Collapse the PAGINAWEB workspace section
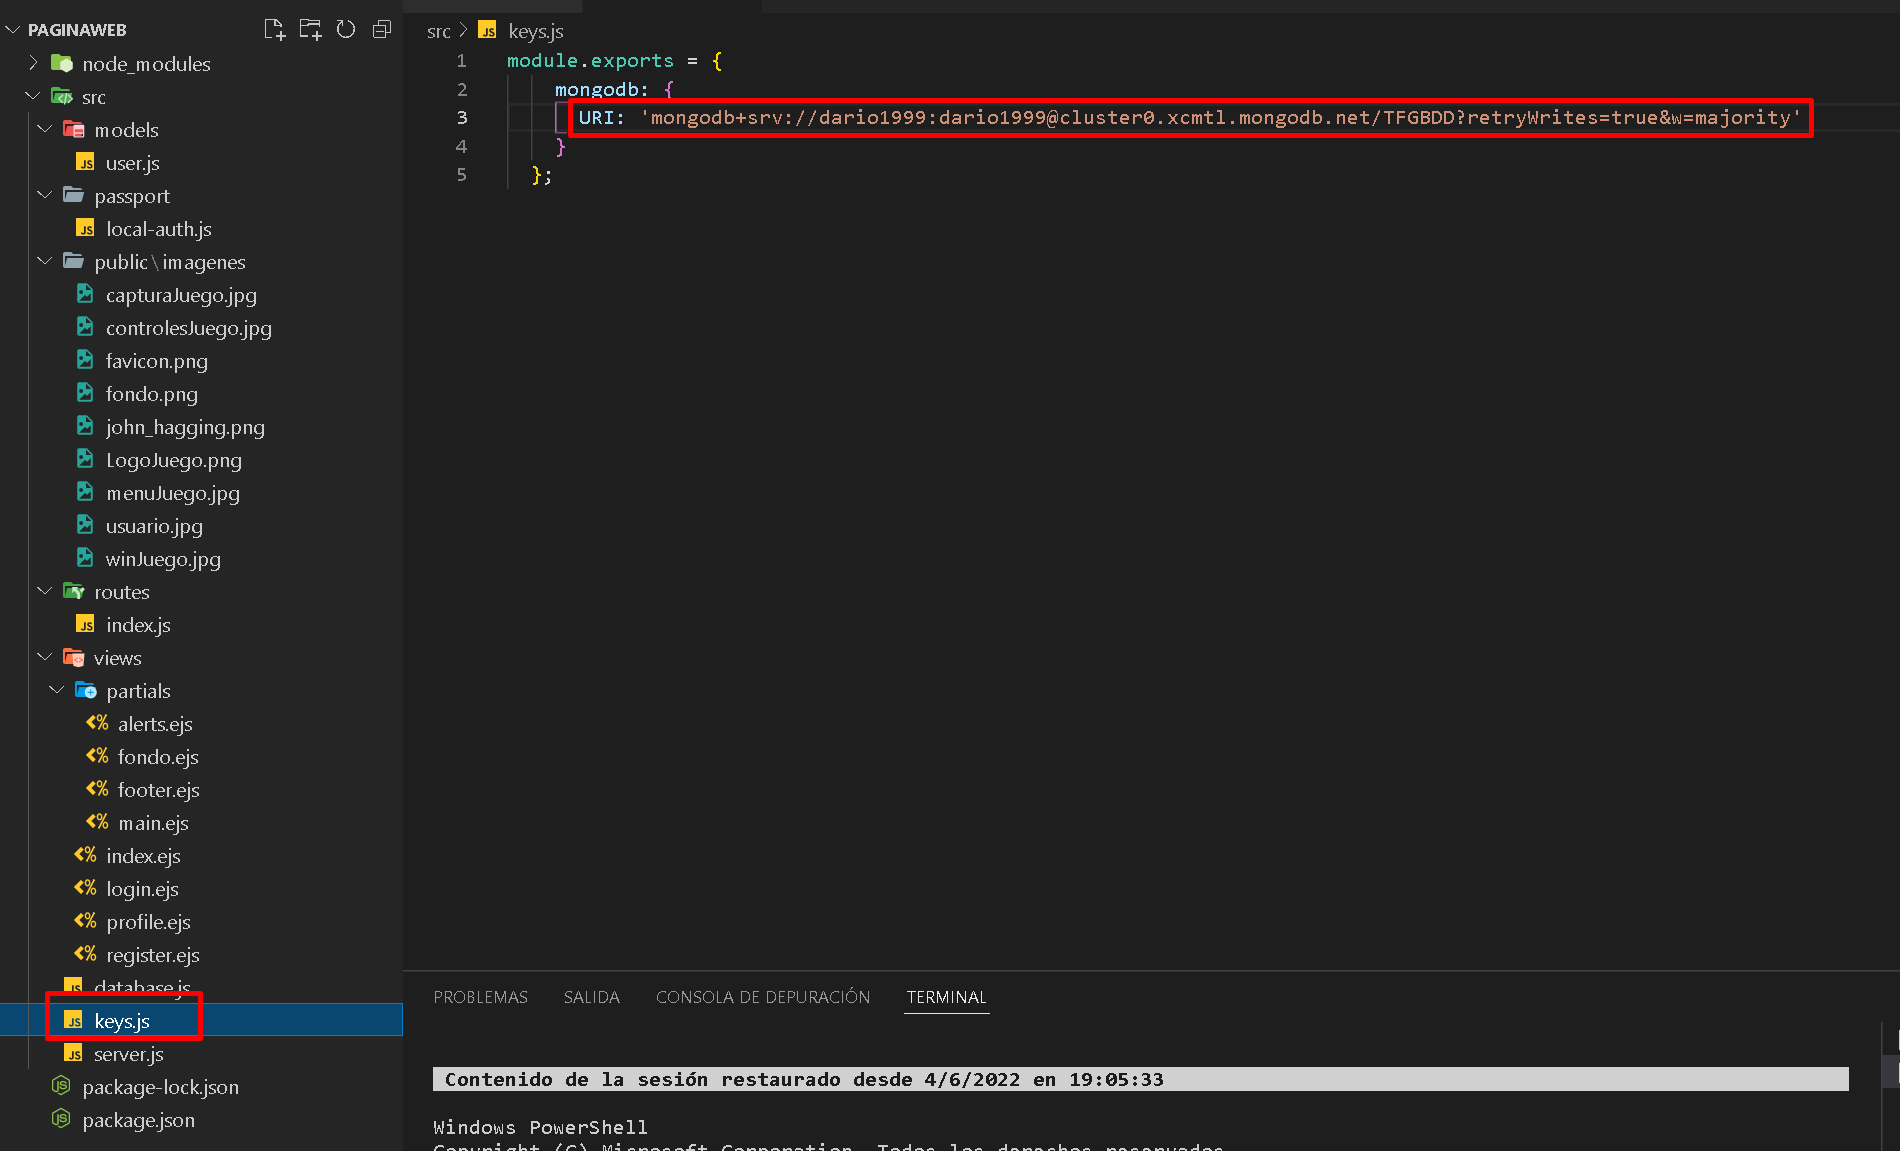Viewport: 1900px width, 1151px height. [x=13, y=29]
